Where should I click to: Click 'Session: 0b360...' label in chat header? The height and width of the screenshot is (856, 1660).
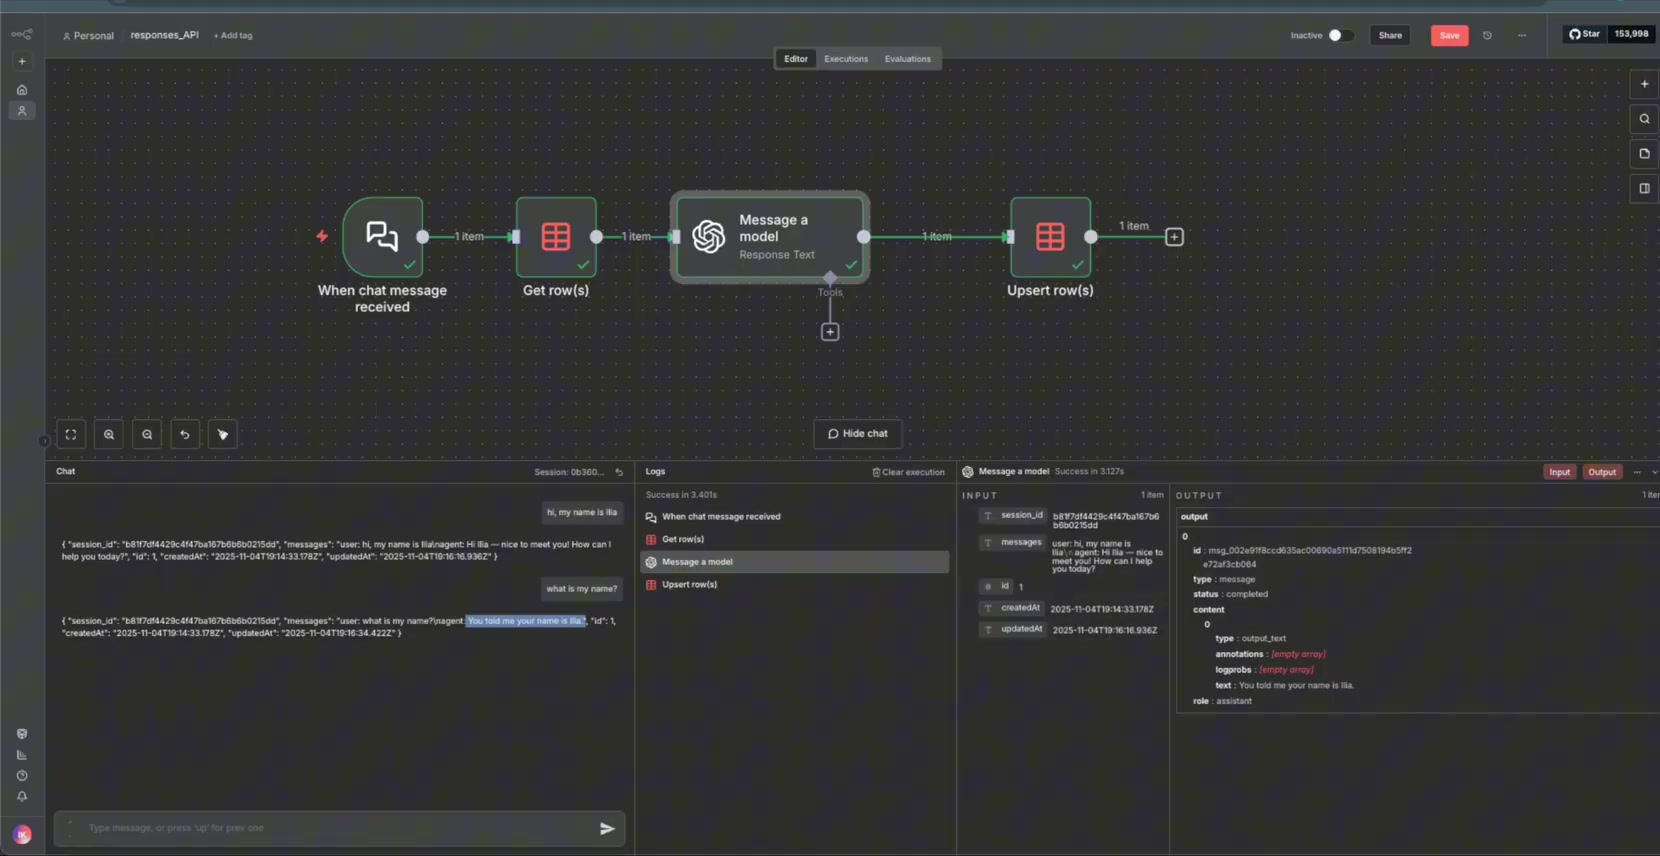coord(569,472)
